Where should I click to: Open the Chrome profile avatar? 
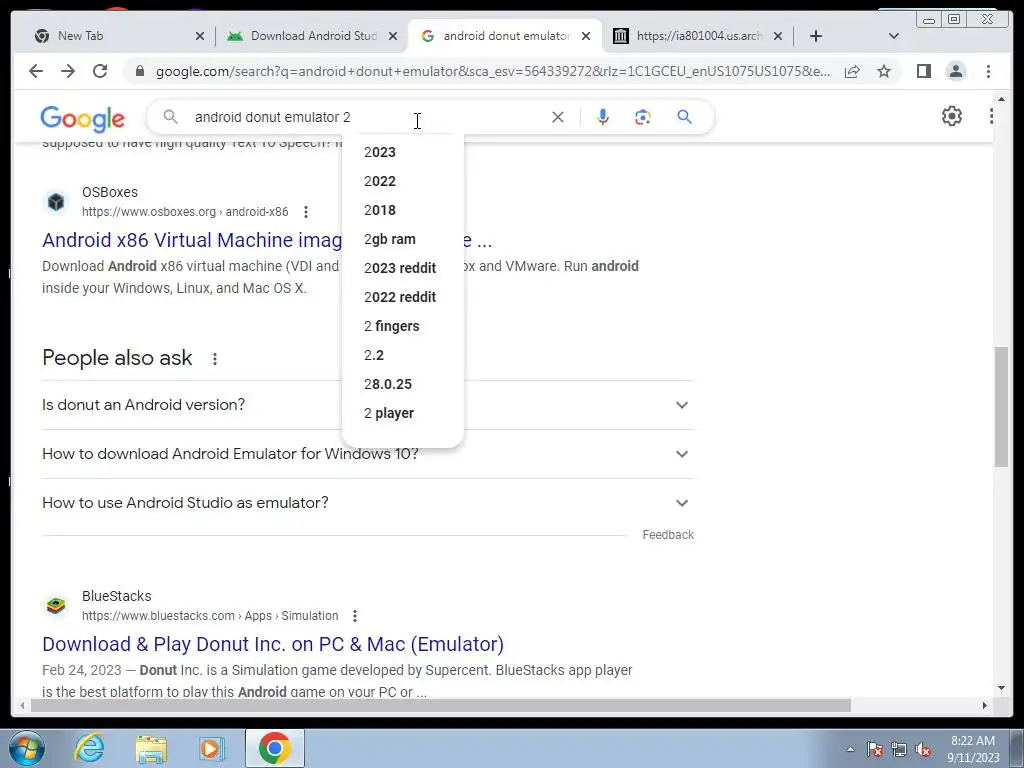pyautogui.click(x=955, y=71)
